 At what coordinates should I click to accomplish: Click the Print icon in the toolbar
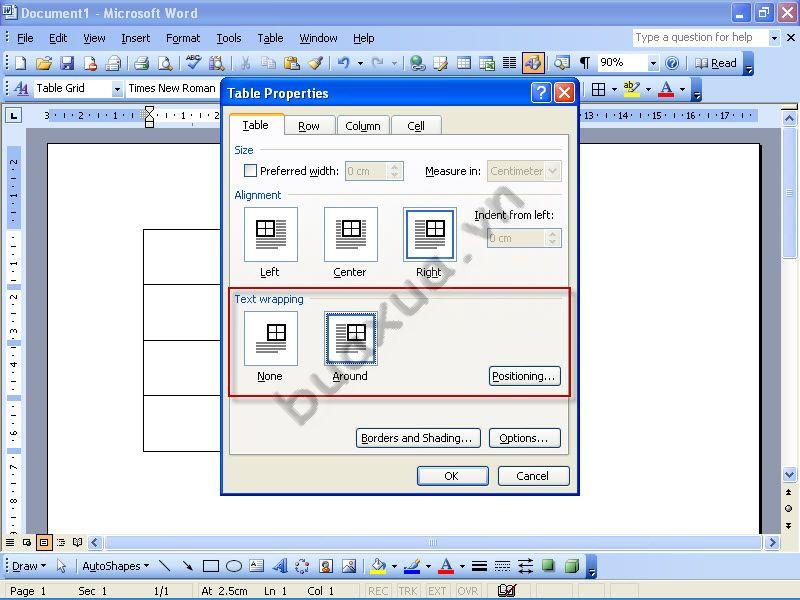(x=141, y=63)
